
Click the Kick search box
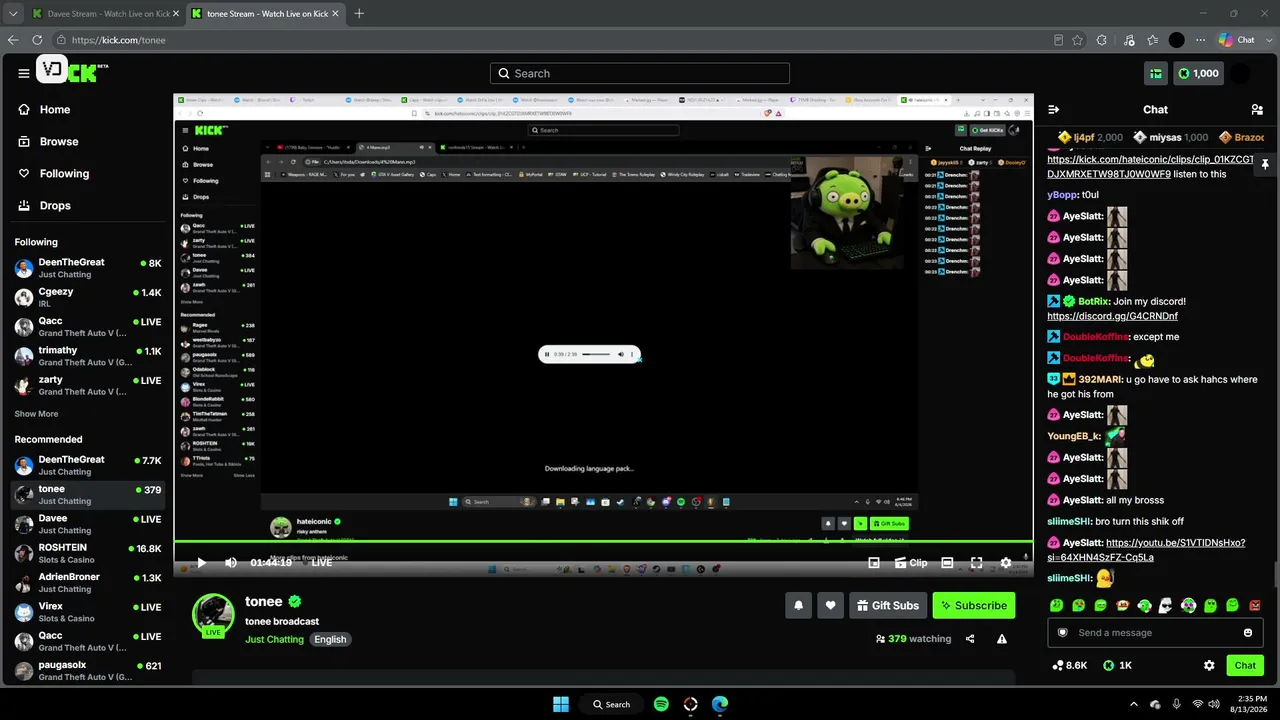pos(640,73)
